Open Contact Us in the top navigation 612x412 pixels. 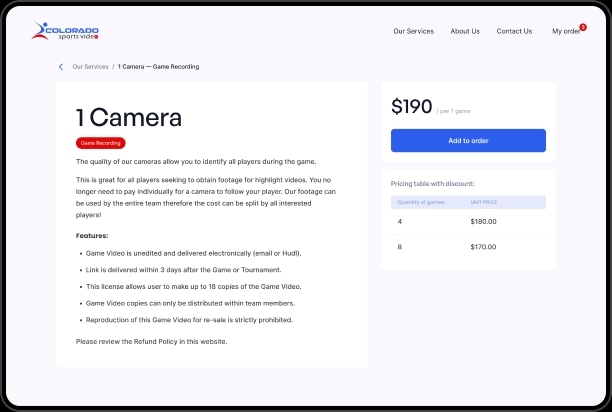point(514,31)
